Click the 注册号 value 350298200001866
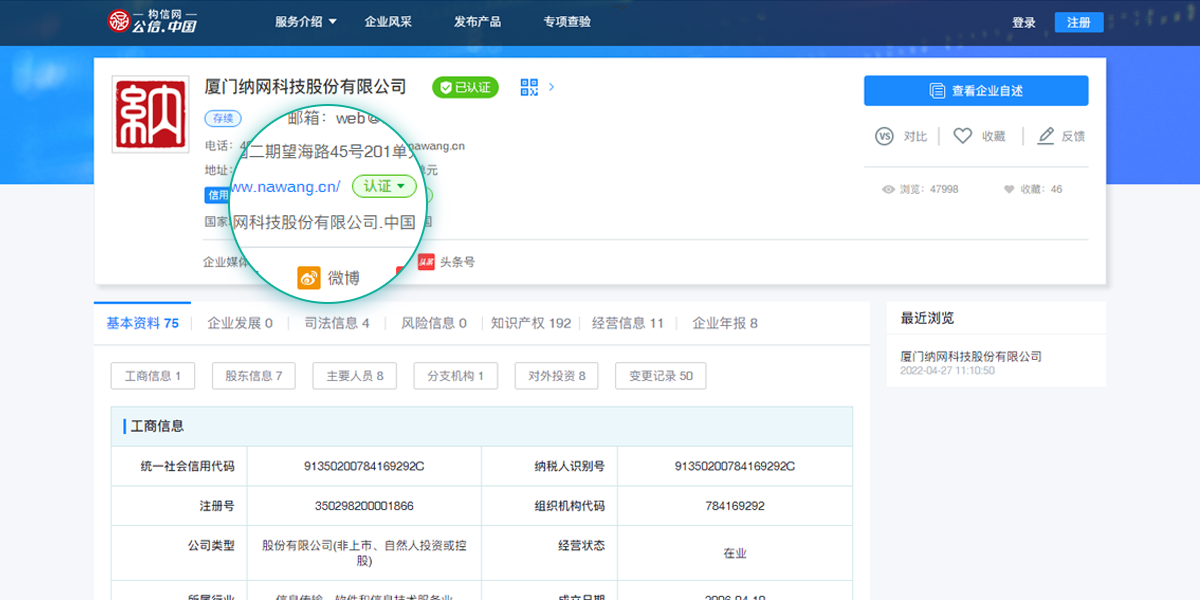 point(364,506)
